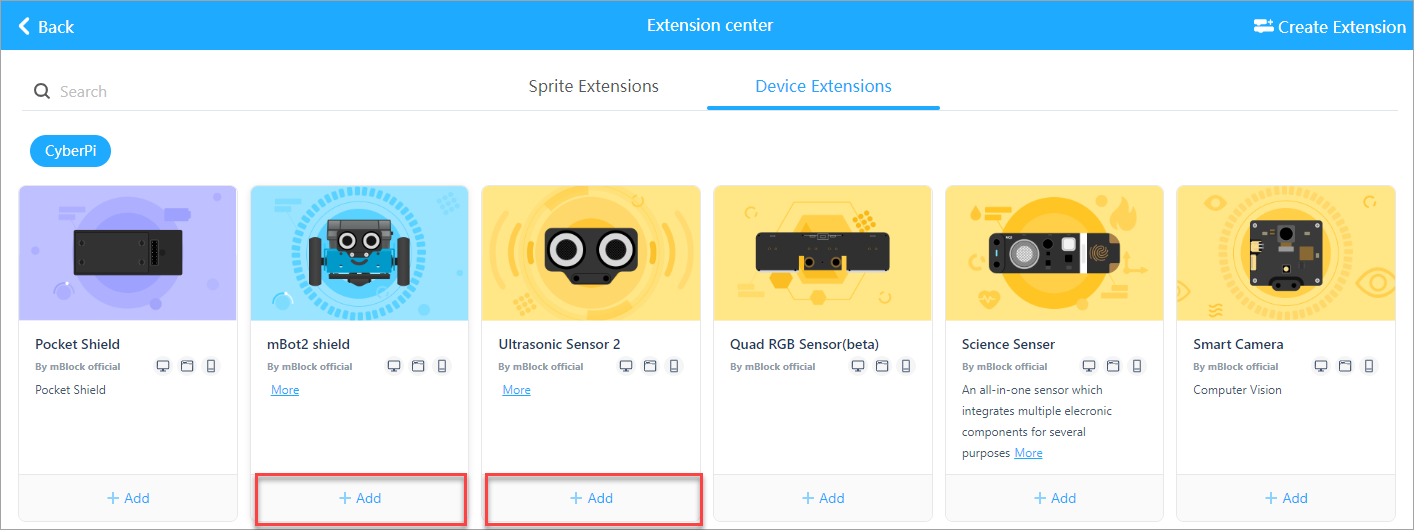Add the Ultrasonic Sensor 2 extension
Viewport: 1414px width, 530px height.
click(592, 498)
